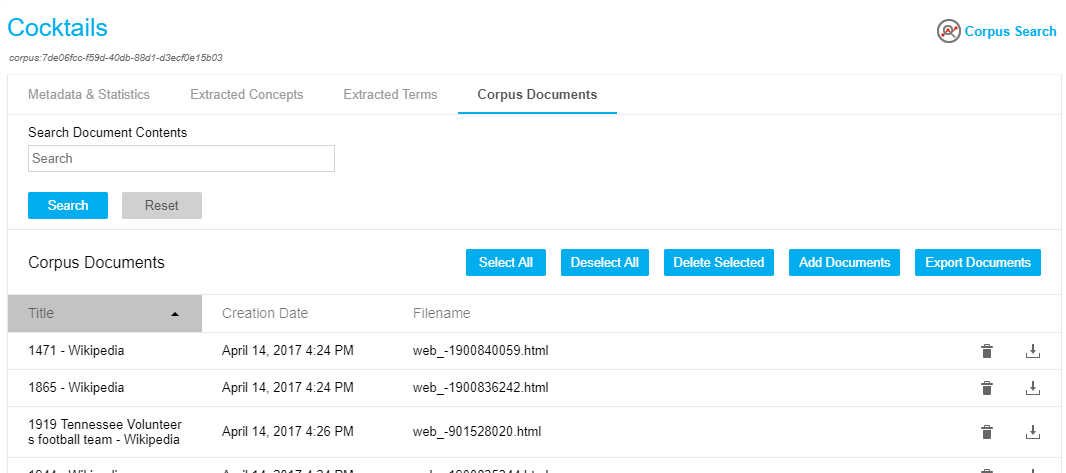The height and width of the screenshot is (473, 1066).
Task: Sort documents by Creation Date column
Action: (x=265, y=314)
